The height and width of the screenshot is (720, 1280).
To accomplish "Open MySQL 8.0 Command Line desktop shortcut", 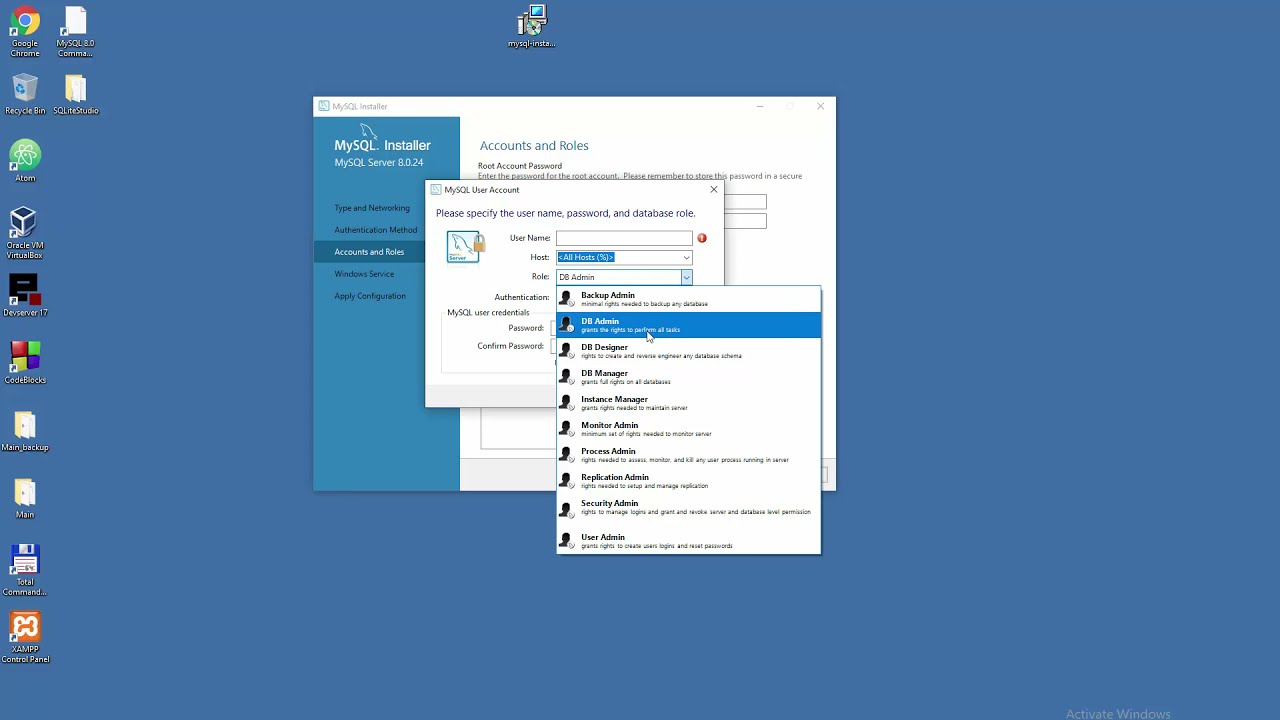I will coord(75,30).
